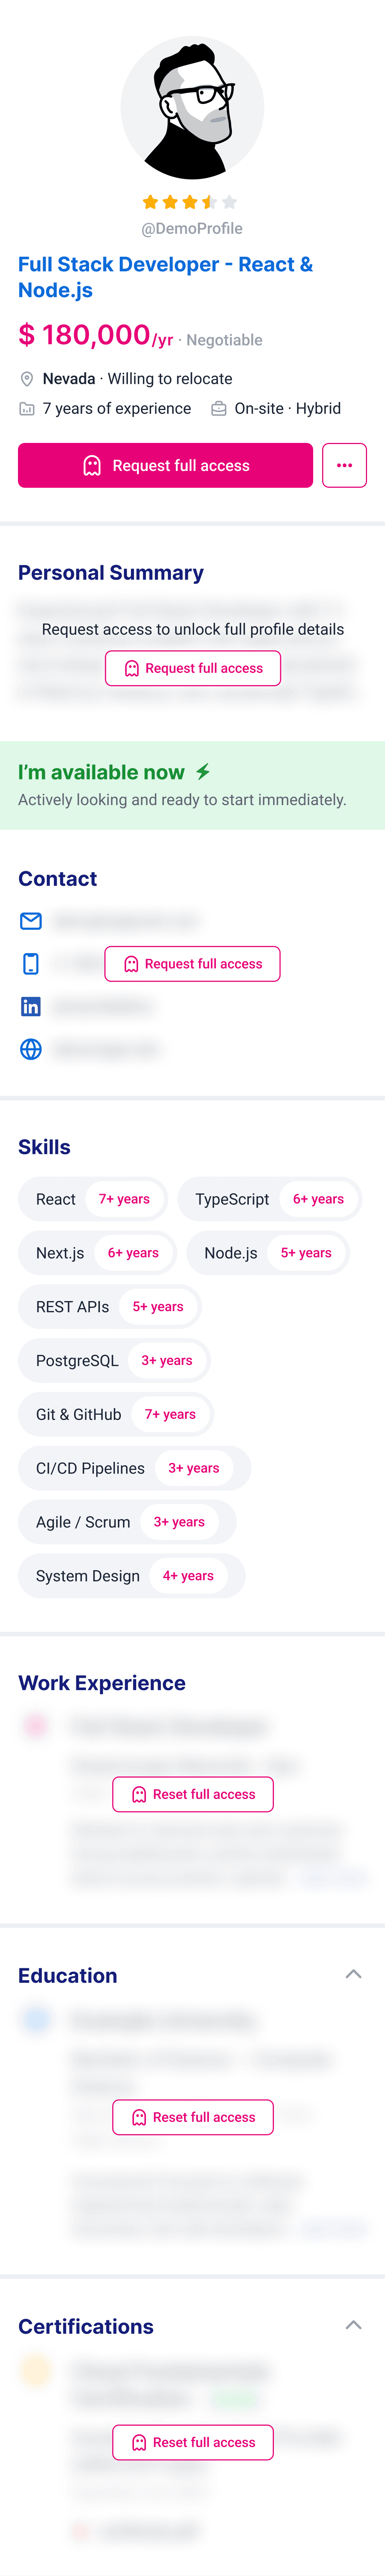Click the LinkedIn contact icon
The height and width of the screenshot is (2576, 385).
31,1007
